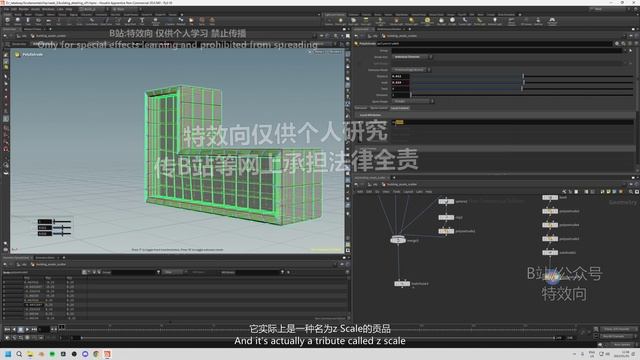The image size is (640, 360).
Task: Switch to Spine Control parameter tab
Action: pos(379,108)
